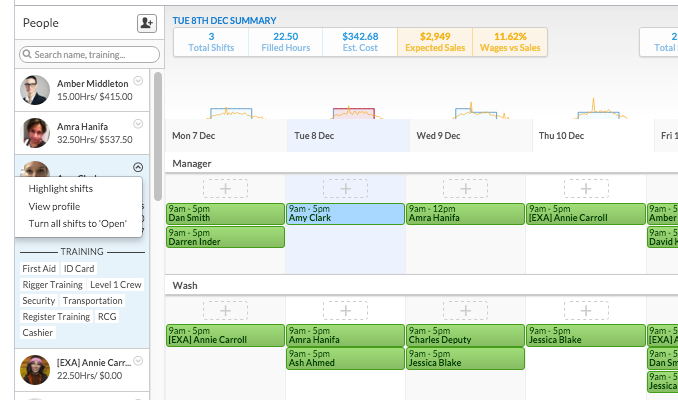Add a Manager shift on Tue 8 Dec
The image size is (678, 400).
click(345, 188)
